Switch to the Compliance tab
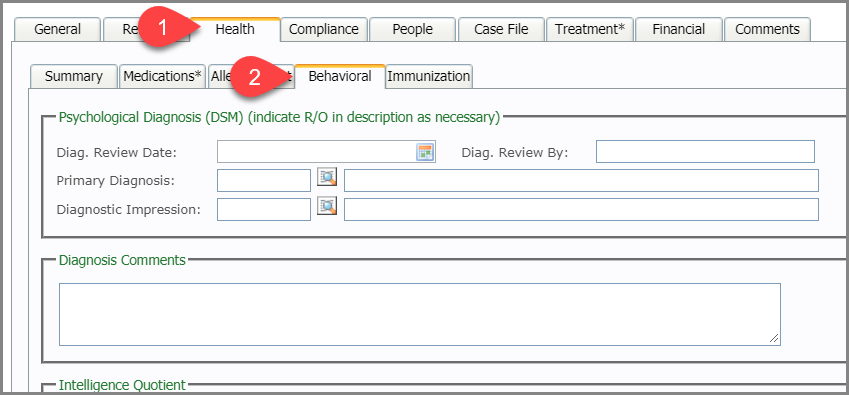Screen dimensions: 849x395 tap(324, 29)
